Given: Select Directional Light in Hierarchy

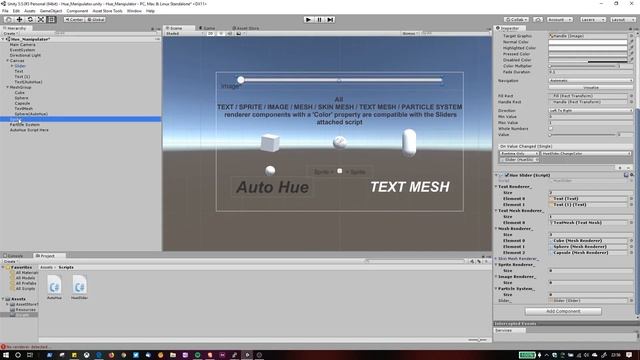Looking at the screenshot, I should [x=25, y=55].
